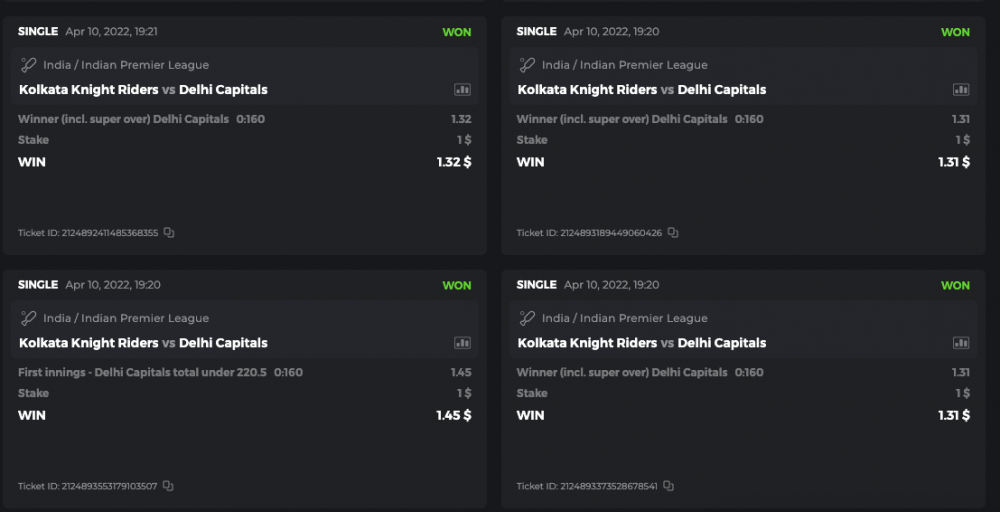Open stats icon on bet with ticket ending 060426
Screen dimensions: 1000x512
(x=961, y=90)
